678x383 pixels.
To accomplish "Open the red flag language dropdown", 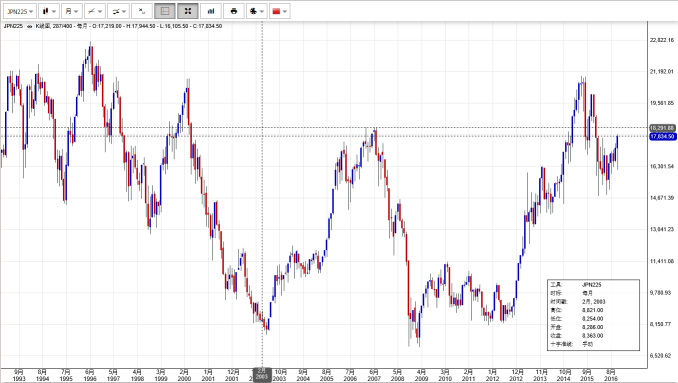I will 280,11.
